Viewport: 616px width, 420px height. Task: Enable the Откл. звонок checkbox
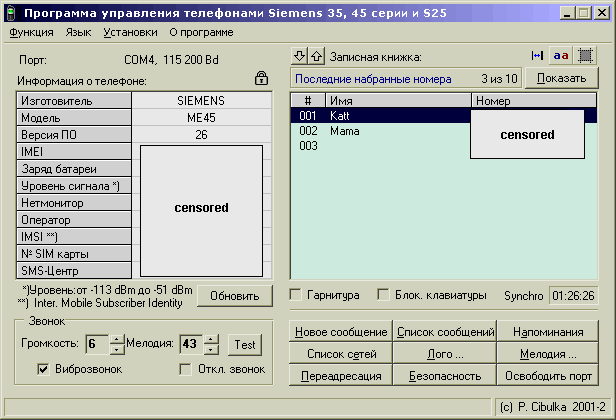185,369
